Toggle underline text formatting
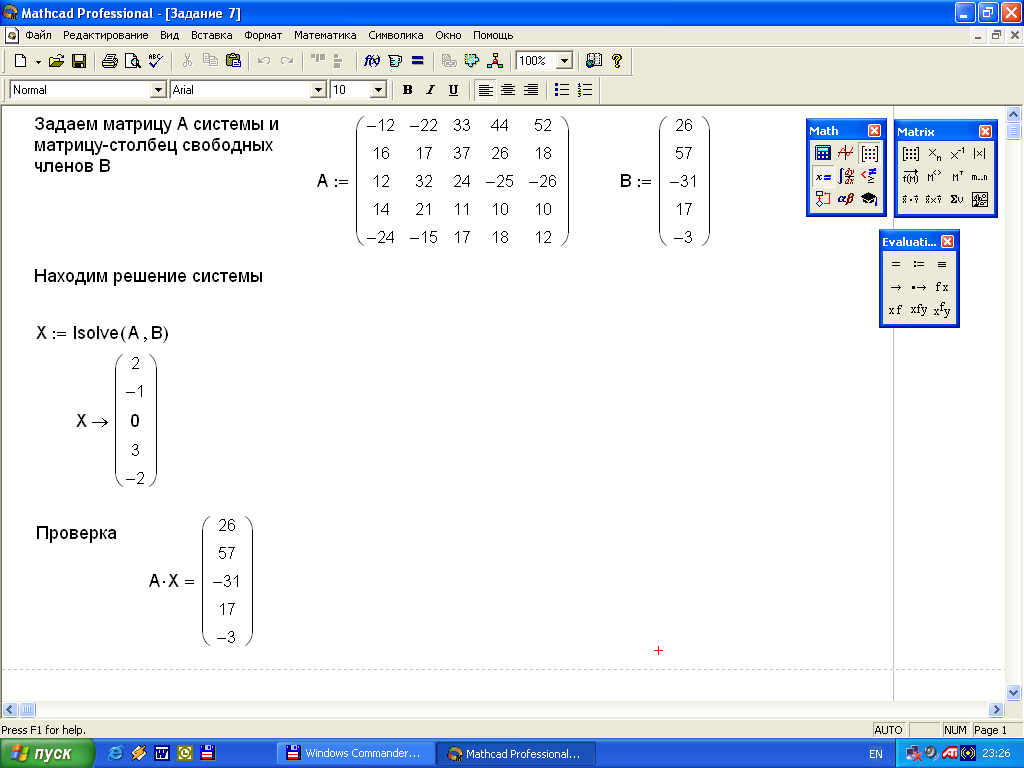 point(453,90)
